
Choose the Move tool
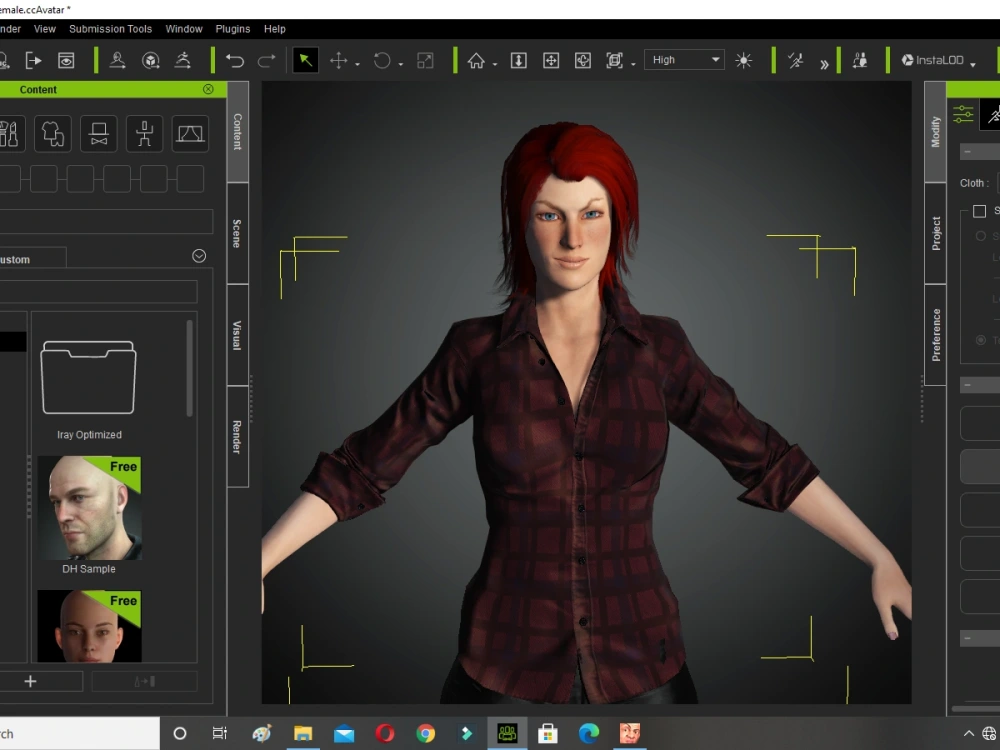pos(338,61)
